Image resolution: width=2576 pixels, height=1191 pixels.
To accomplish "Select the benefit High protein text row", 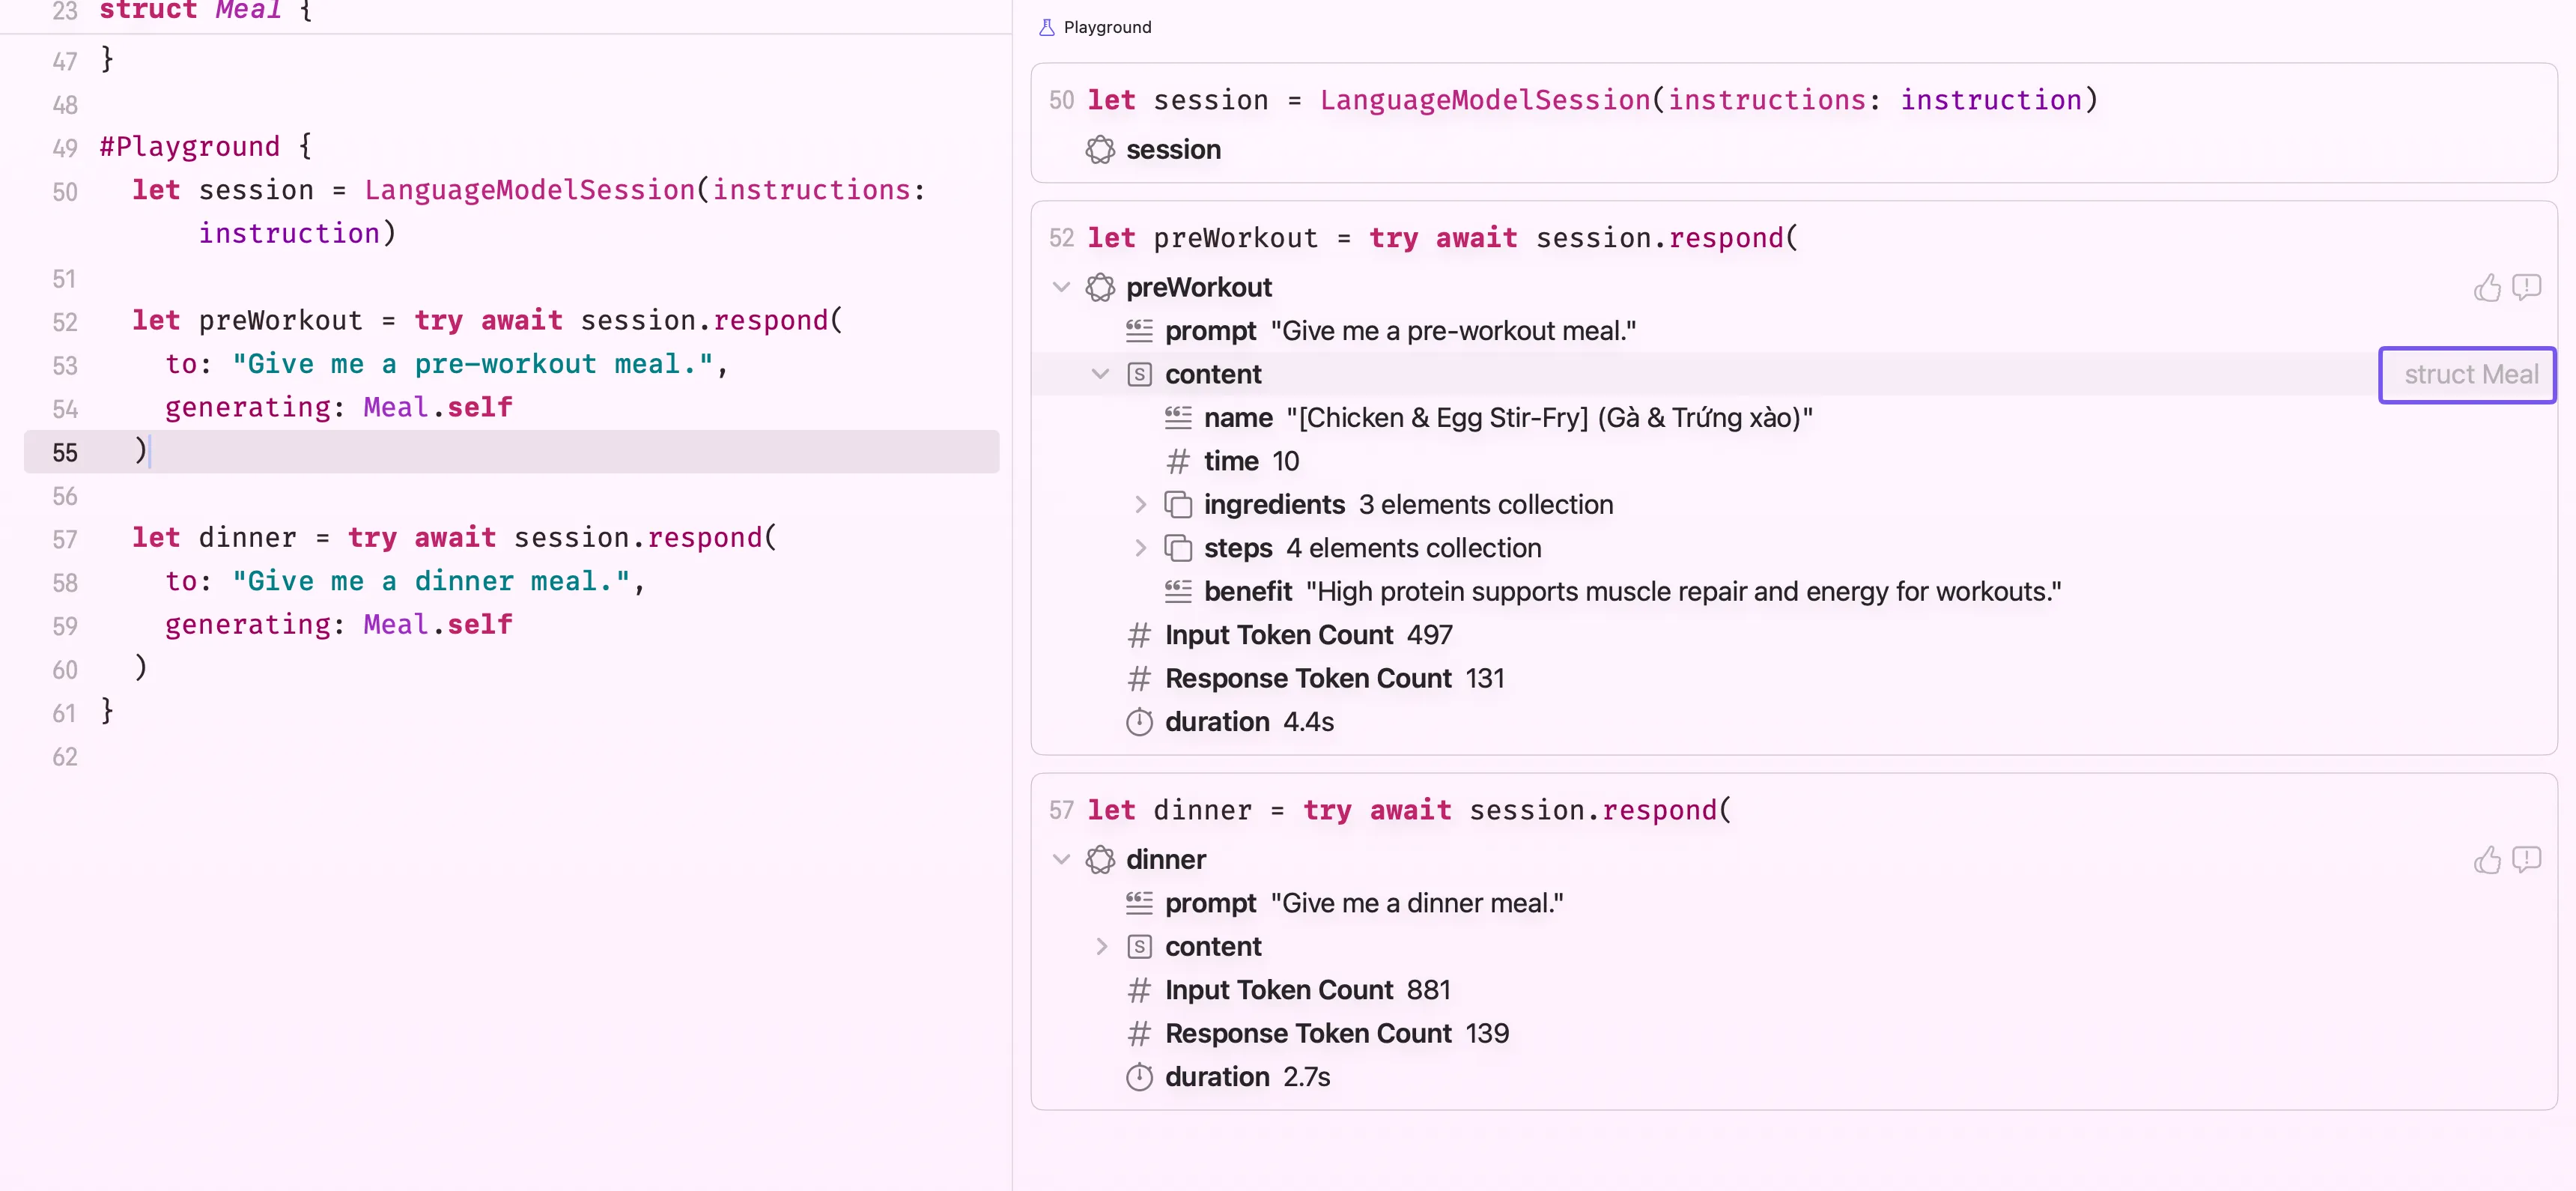I will (1793, 592).
